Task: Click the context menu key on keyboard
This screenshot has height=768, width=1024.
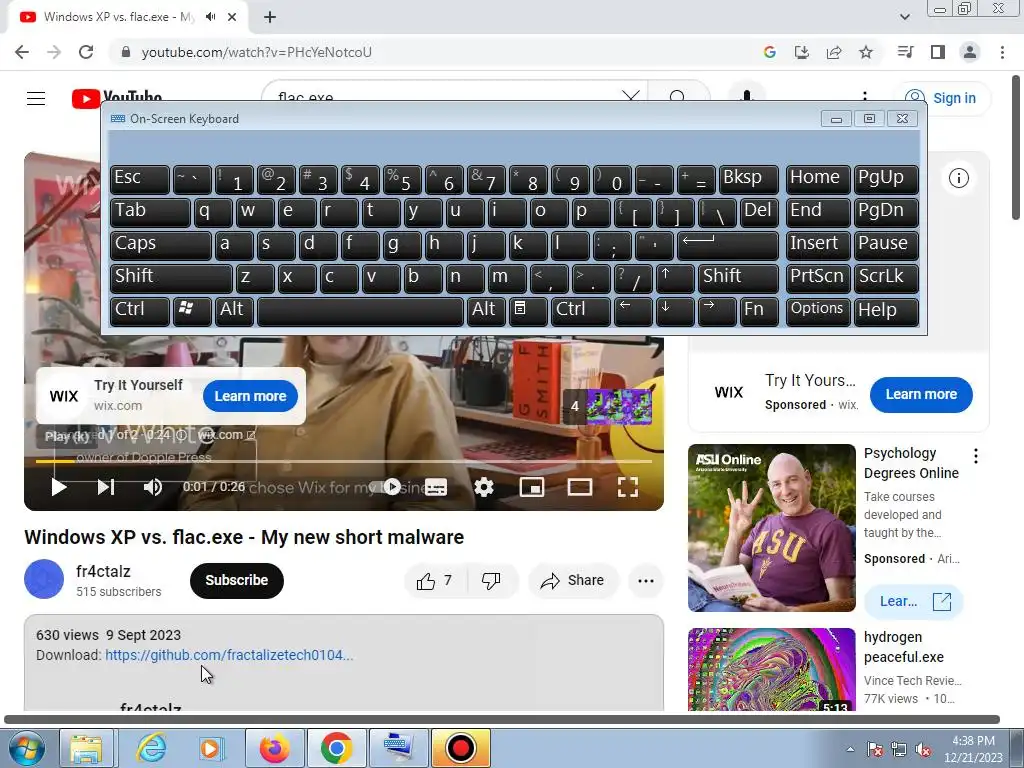Action: coord(527,310)
